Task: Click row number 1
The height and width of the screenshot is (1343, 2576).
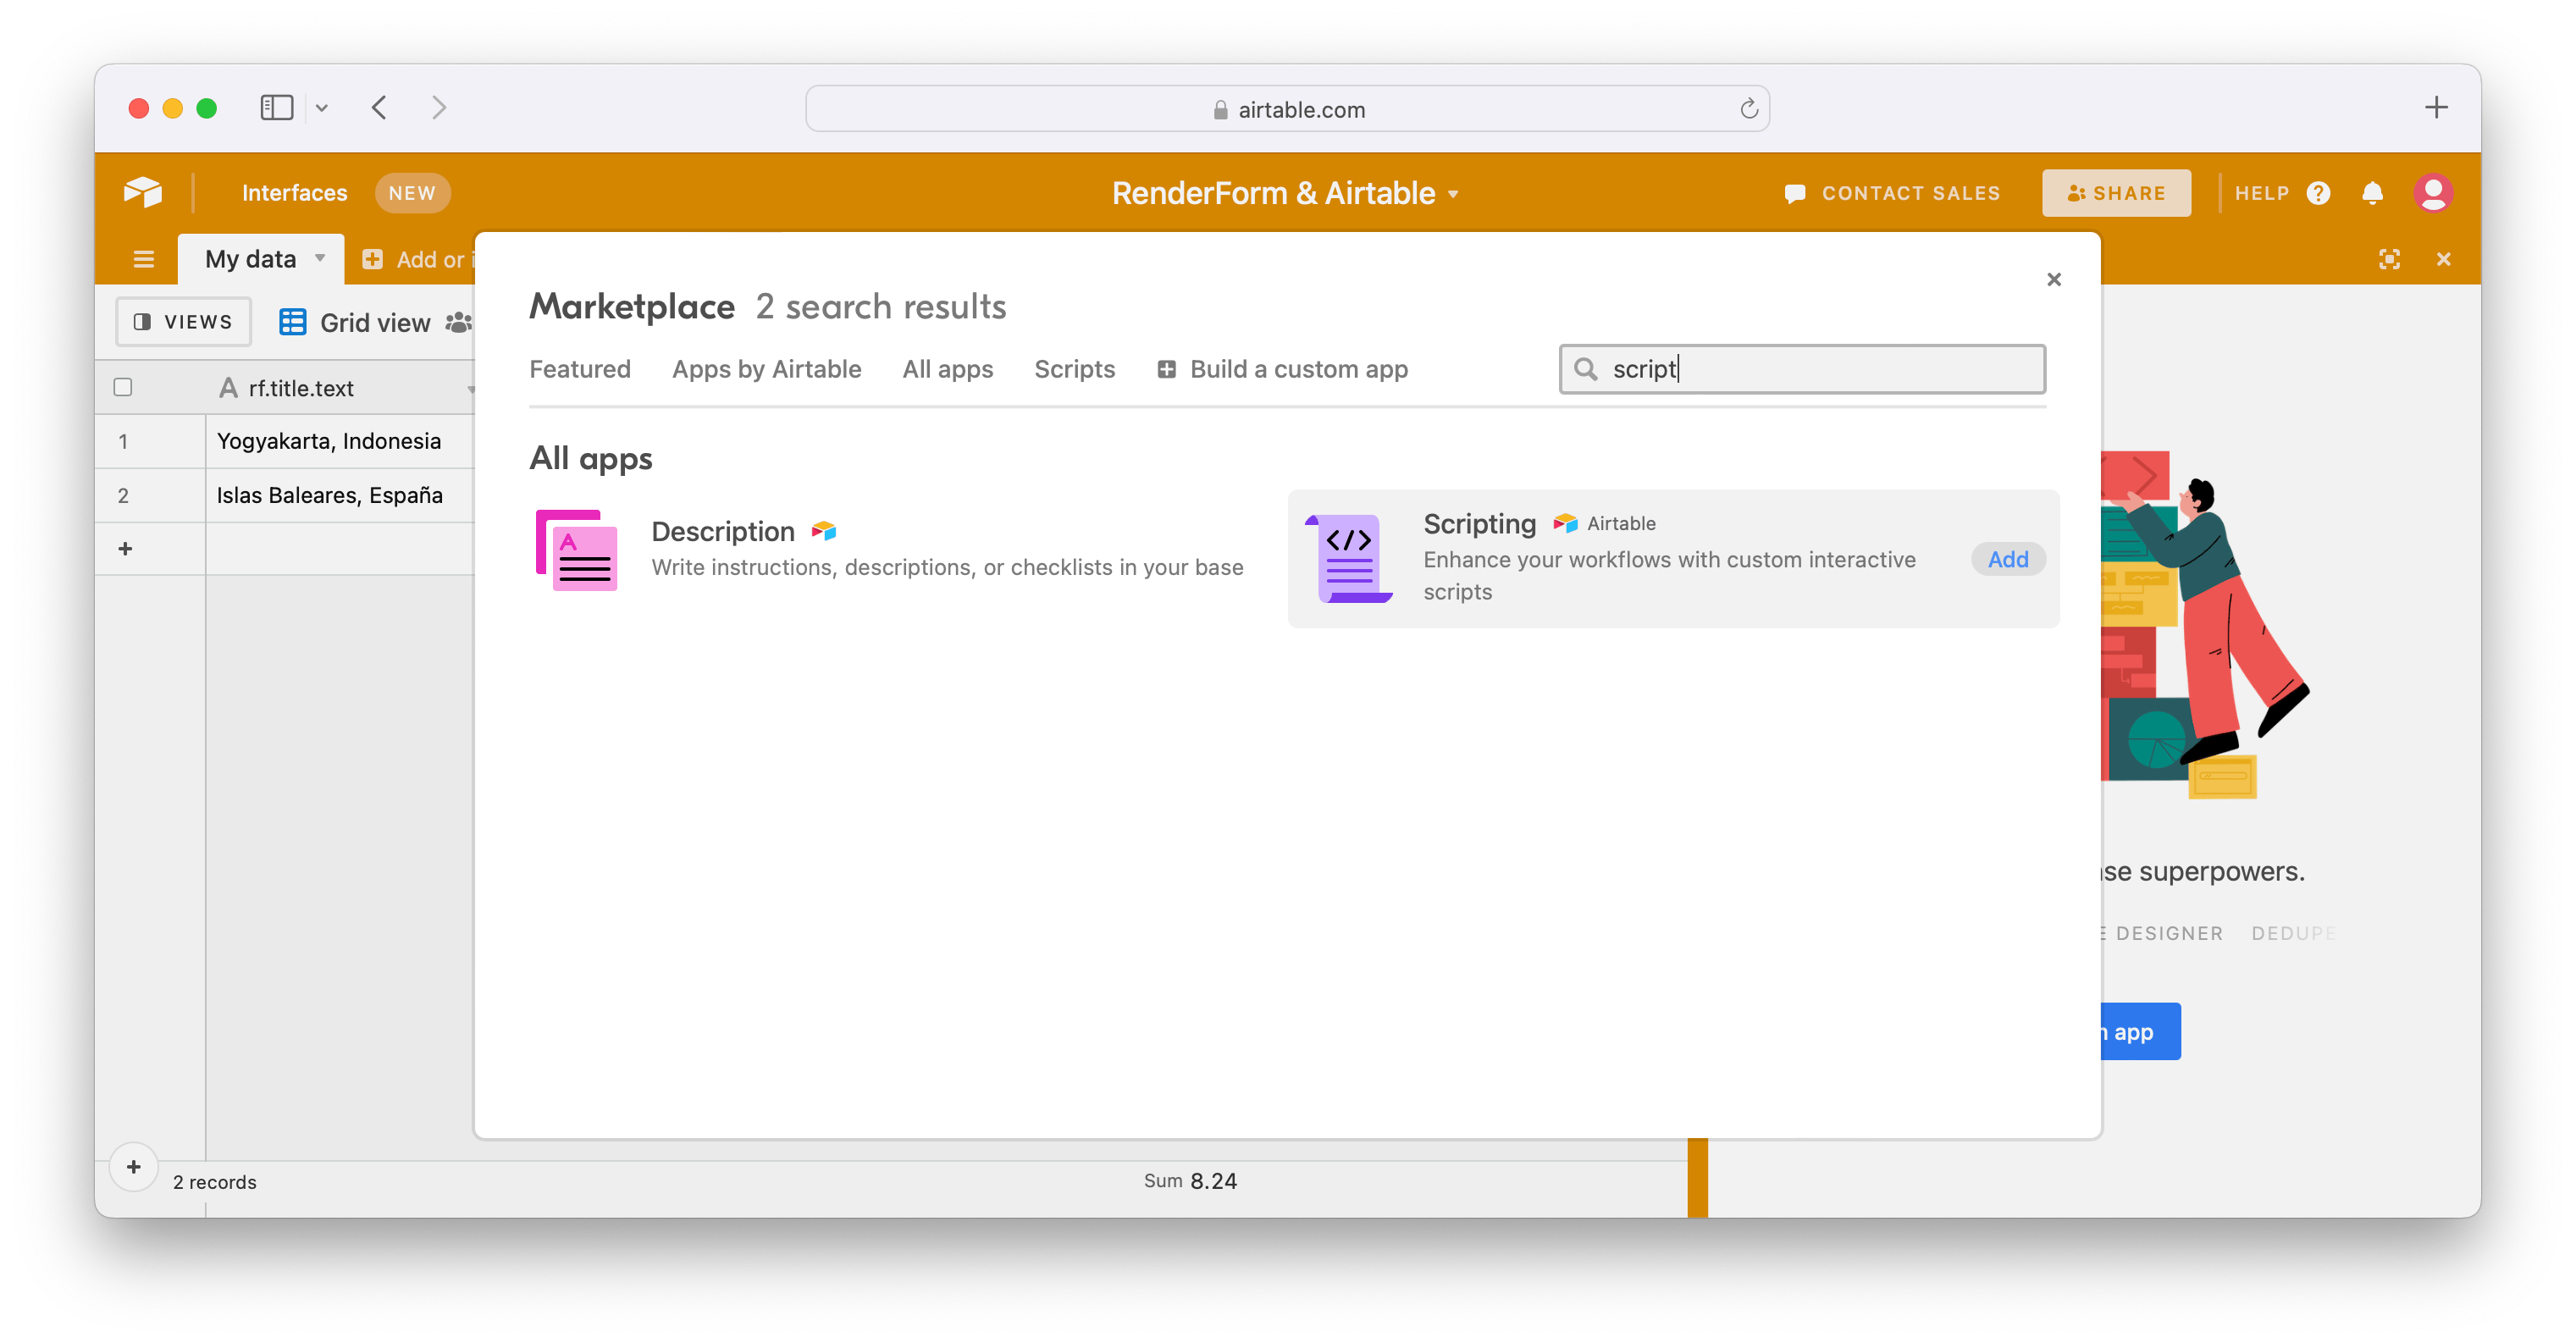Action: [x=123, y=441]
